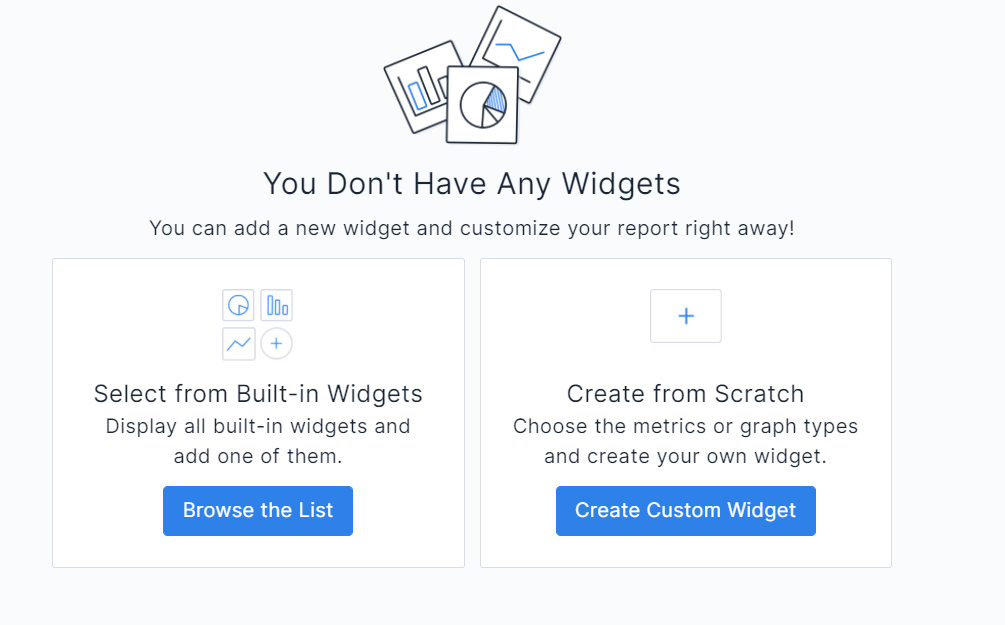The height and width of the screenshot is (625, 1005).
Task: Select the pie chart widget icon
Action: click(238, 305)
